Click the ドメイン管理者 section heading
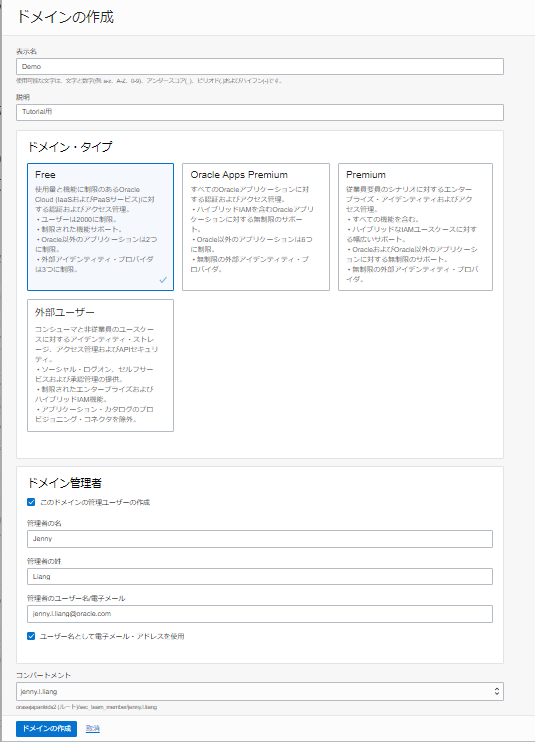The height and width of the screenshot is (742, 535). point(64,483)
